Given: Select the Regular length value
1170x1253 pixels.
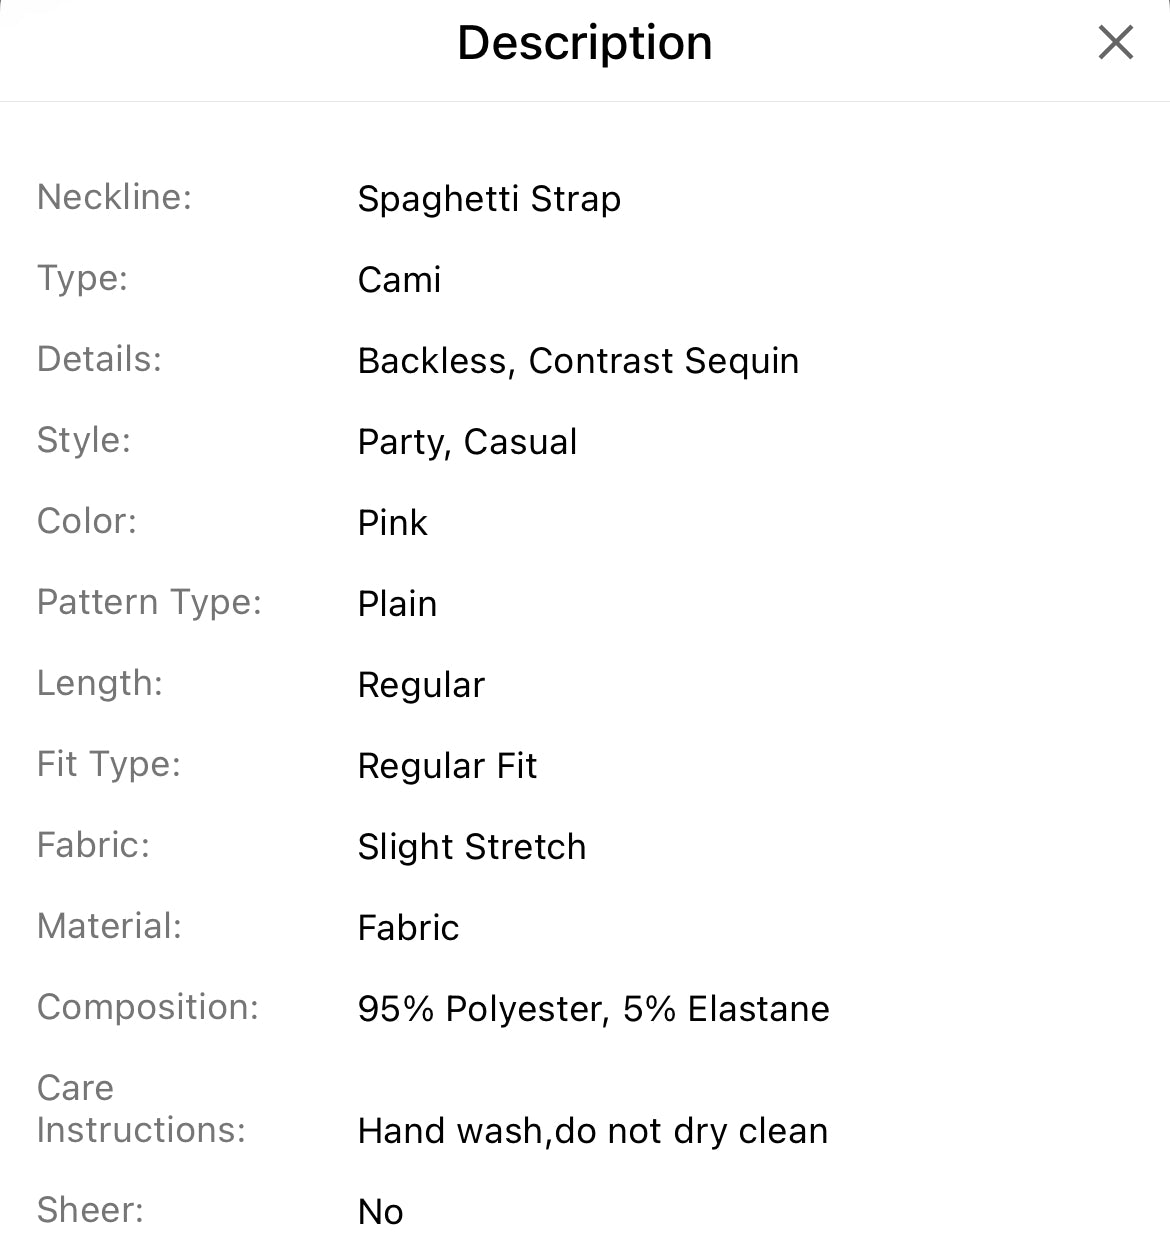Looking at the screenshot, I should (421, 685).
